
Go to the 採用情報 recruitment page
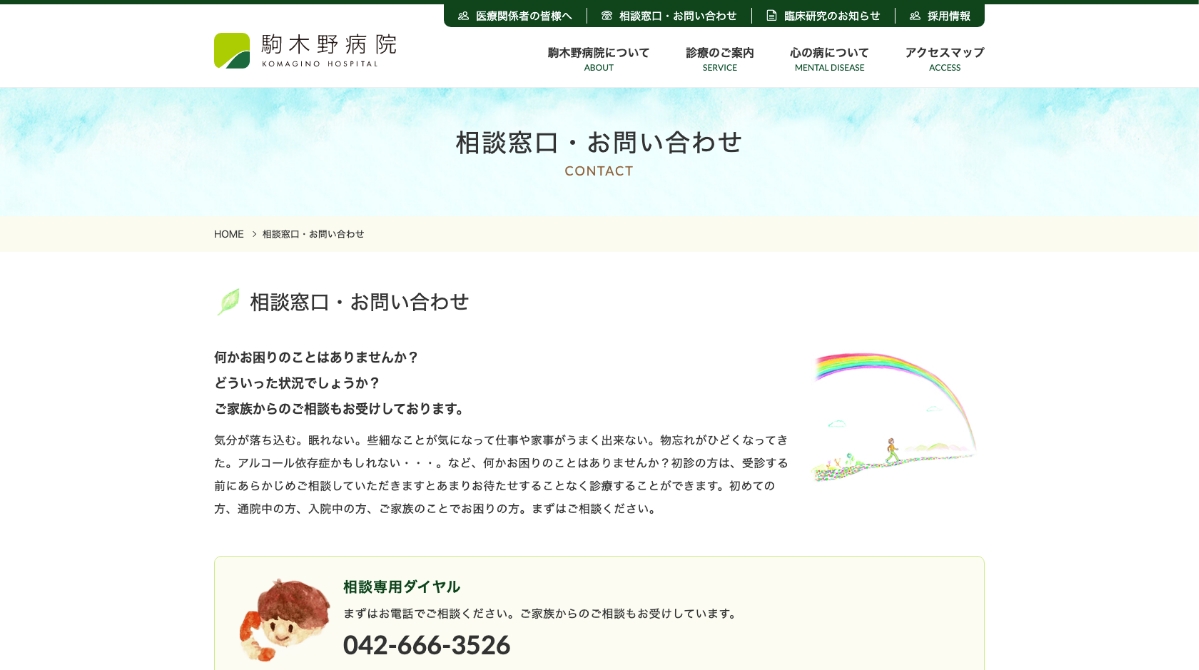(948, 16)
